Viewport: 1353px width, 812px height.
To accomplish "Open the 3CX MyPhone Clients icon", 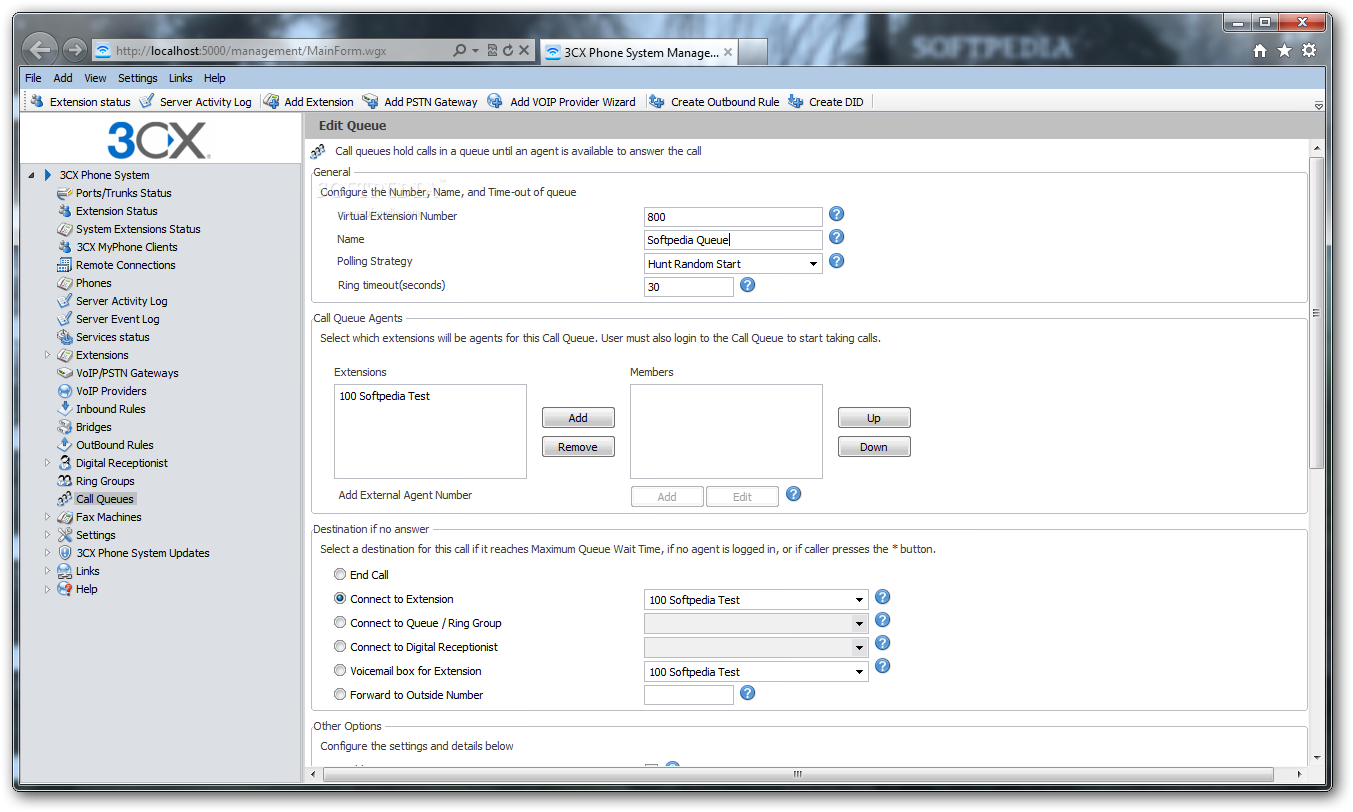I will click(x=65, y=247).
